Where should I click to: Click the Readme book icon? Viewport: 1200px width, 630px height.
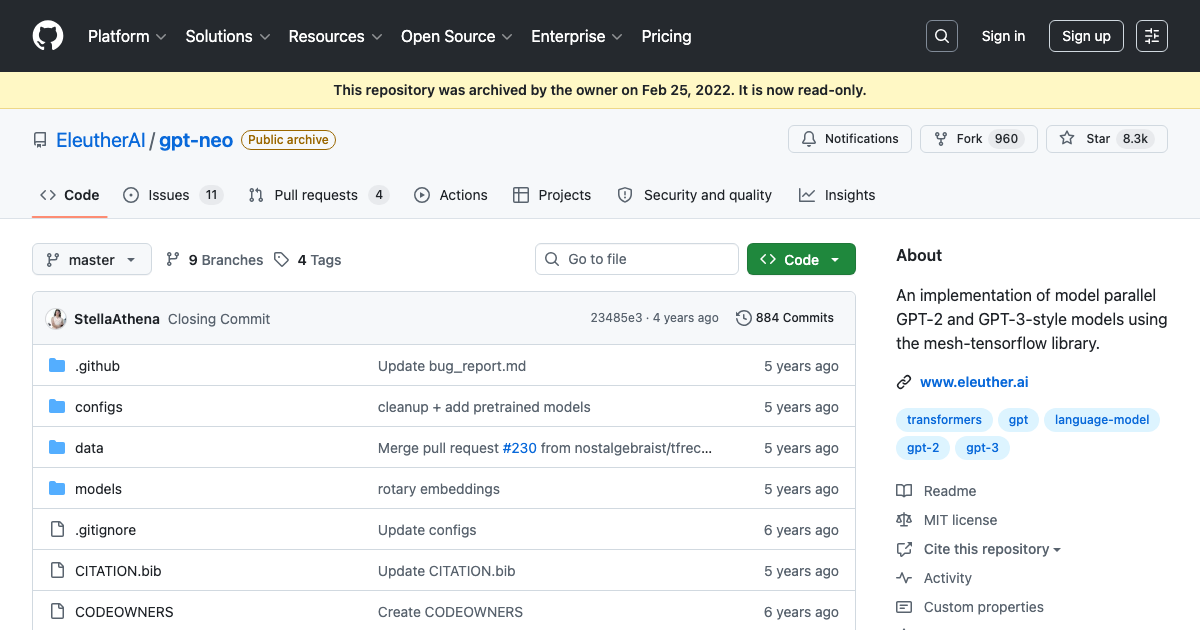tap(904, 491)
